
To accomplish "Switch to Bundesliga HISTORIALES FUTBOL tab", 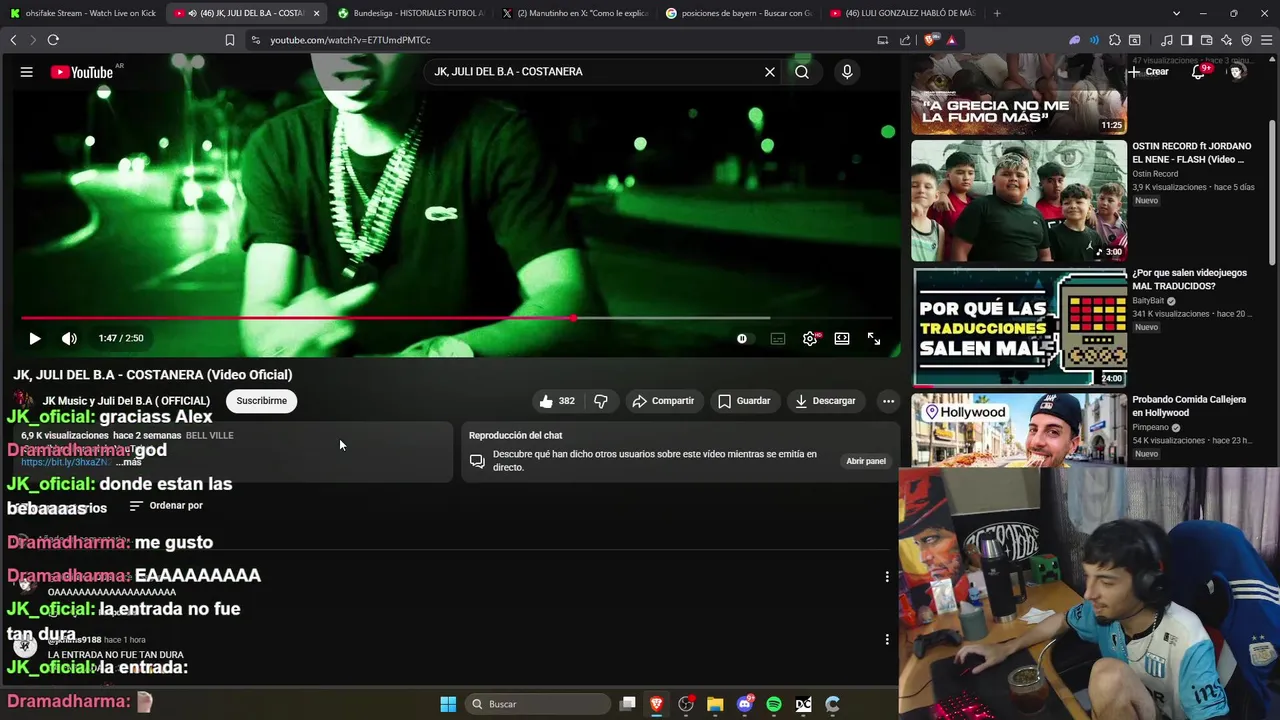I will click(x=412, y=13).
